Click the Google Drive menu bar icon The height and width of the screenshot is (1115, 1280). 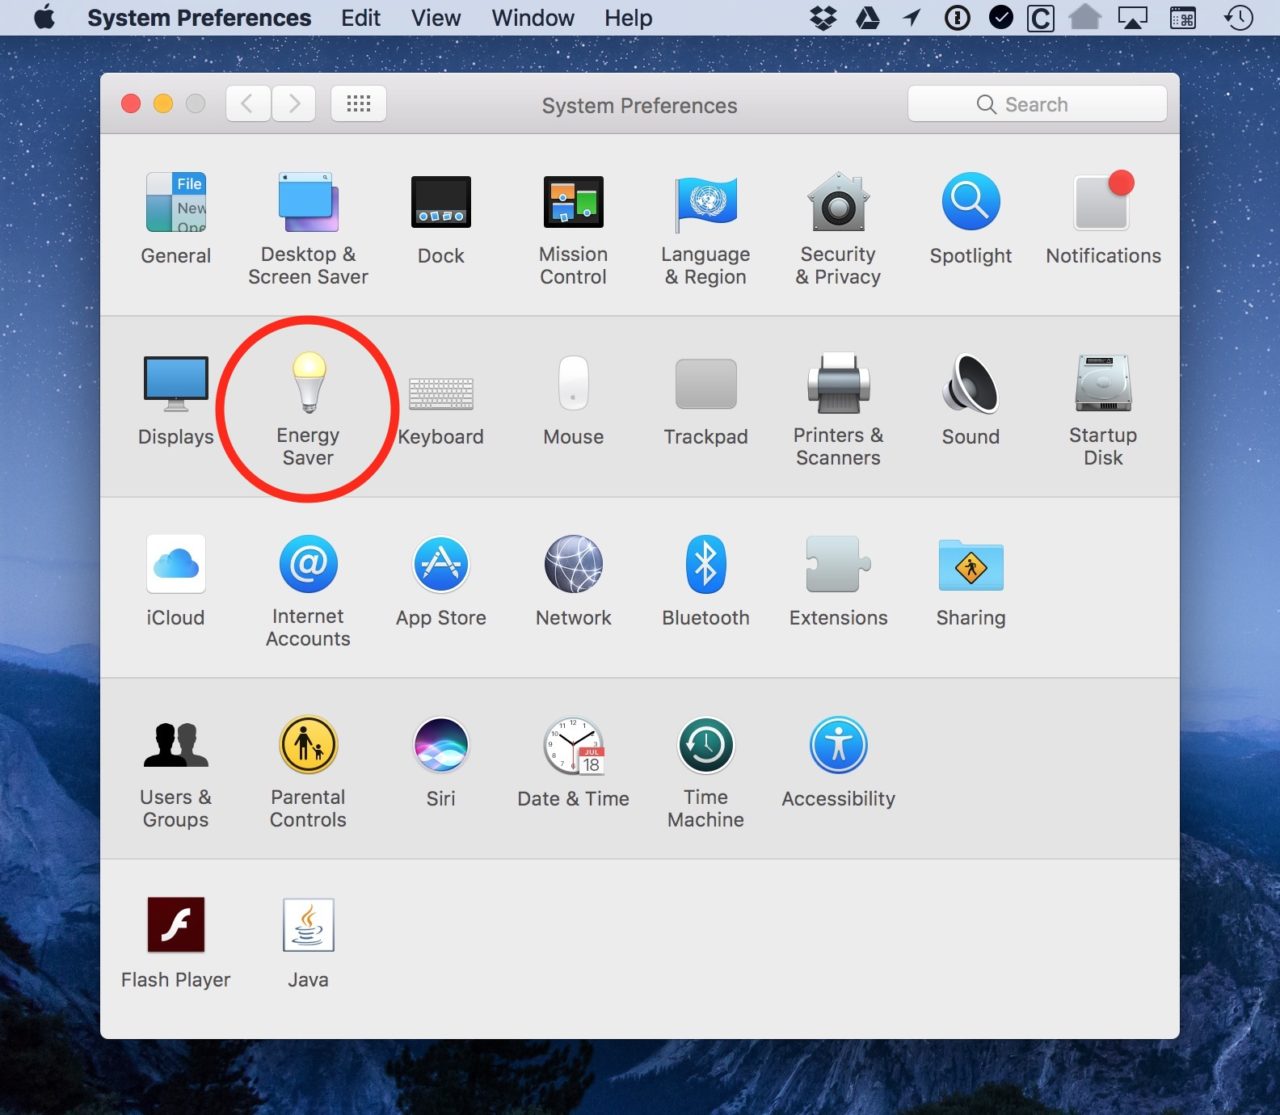(x=868, y=18)
